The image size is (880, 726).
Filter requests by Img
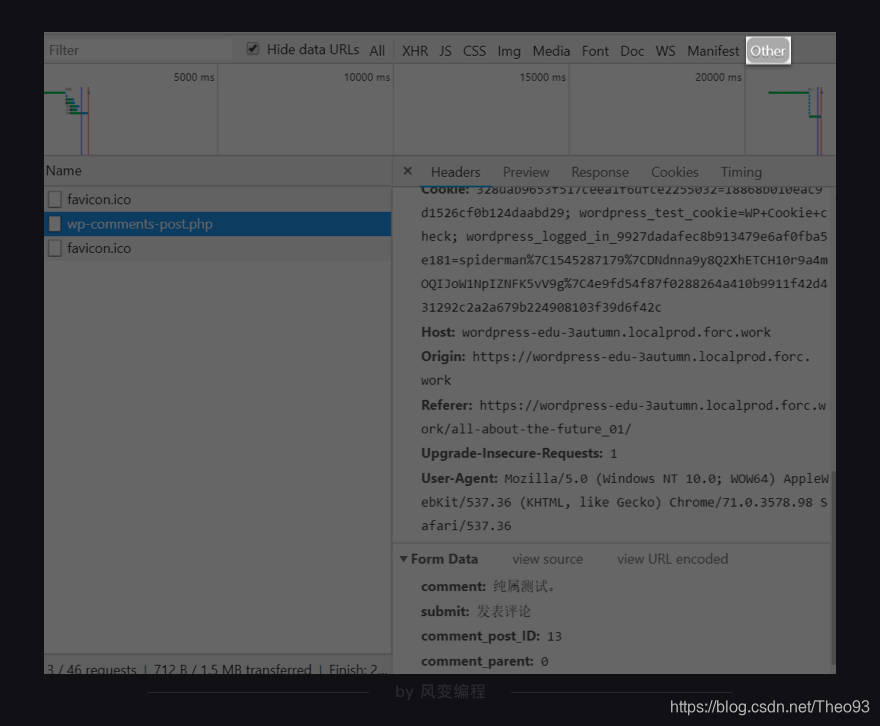509,51
